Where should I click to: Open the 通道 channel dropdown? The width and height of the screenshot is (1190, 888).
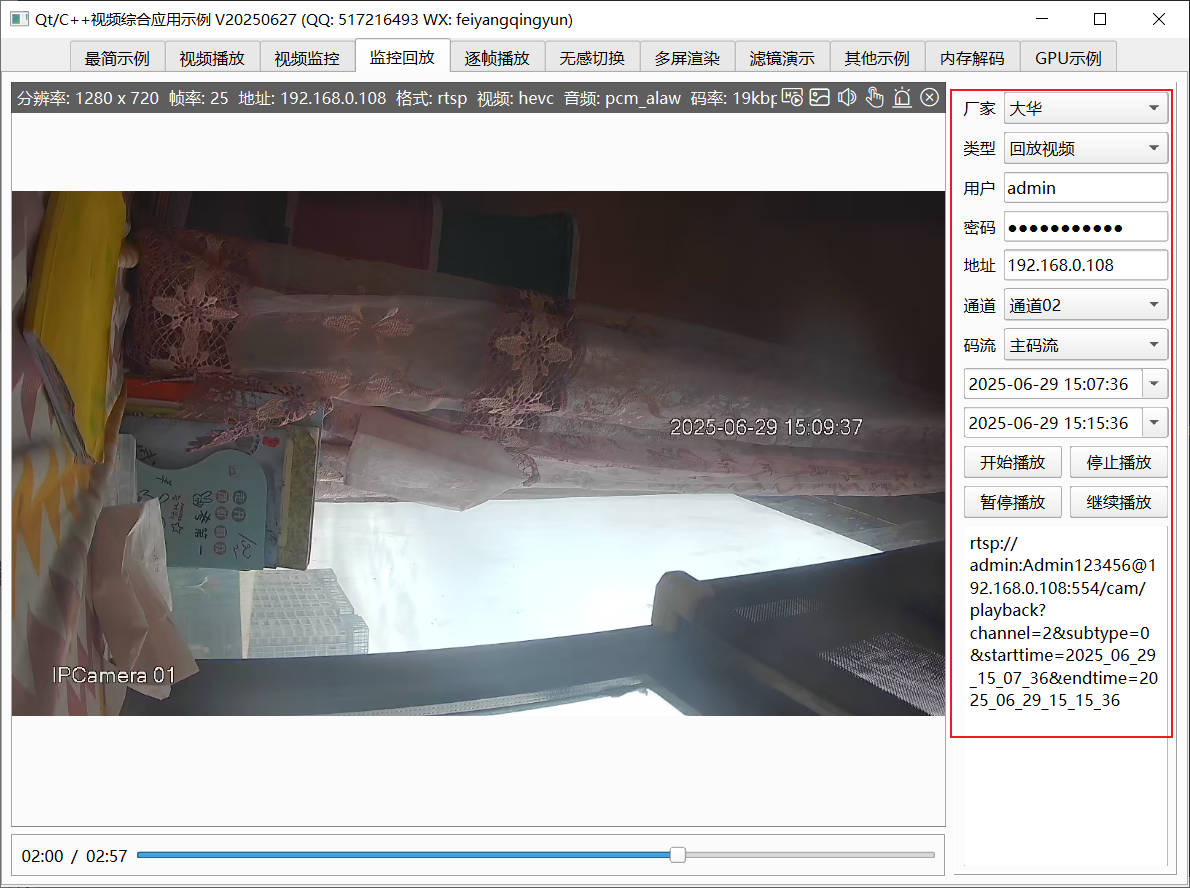tap(1085, 305)
